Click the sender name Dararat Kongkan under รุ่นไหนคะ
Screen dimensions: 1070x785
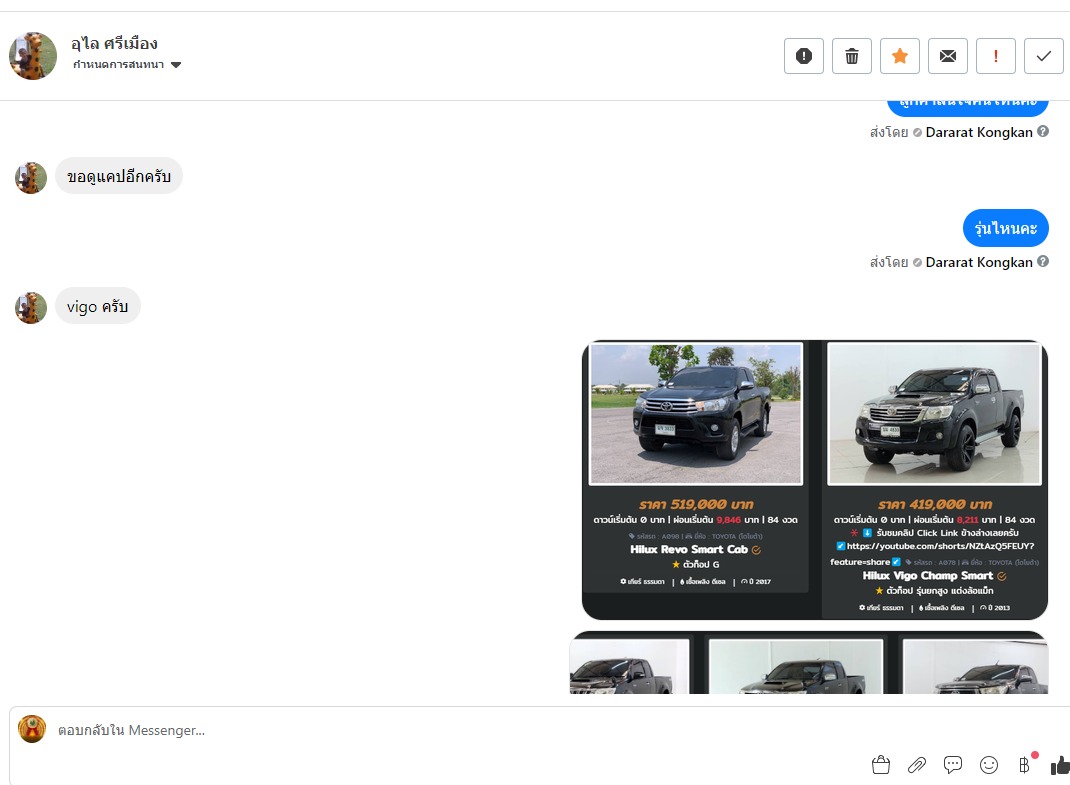979,262
